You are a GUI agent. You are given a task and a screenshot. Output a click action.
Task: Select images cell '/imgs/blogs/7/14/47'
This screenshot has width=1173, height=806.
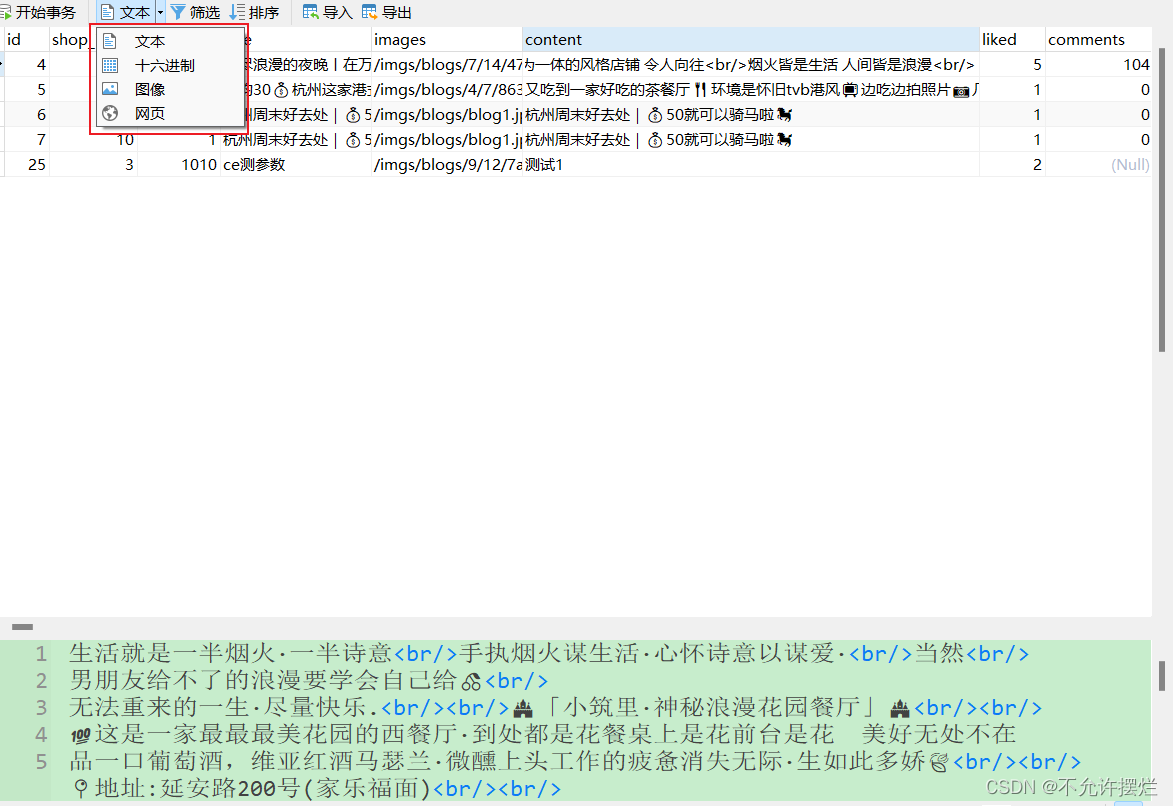447,64
